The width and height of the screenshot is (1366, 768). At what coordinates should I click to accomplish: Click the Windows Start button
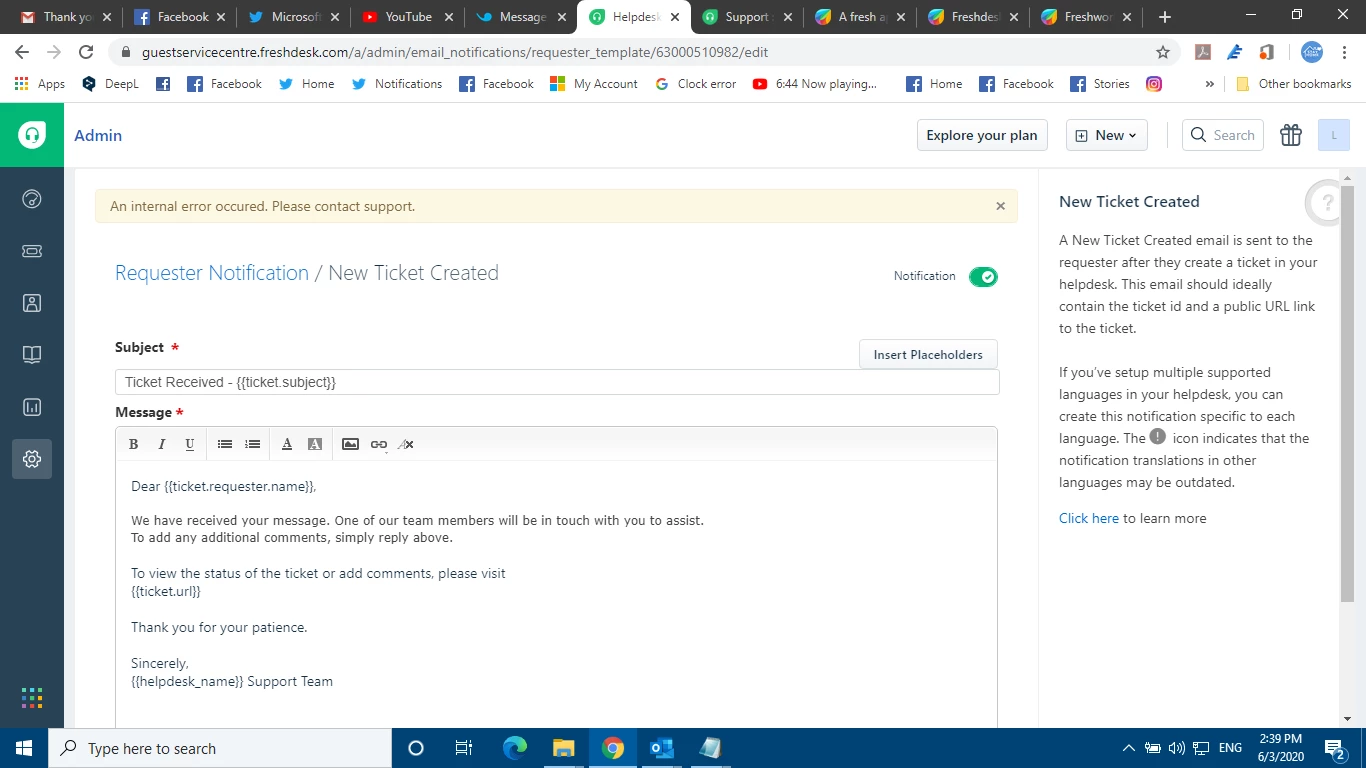click(x=24, y=748)
